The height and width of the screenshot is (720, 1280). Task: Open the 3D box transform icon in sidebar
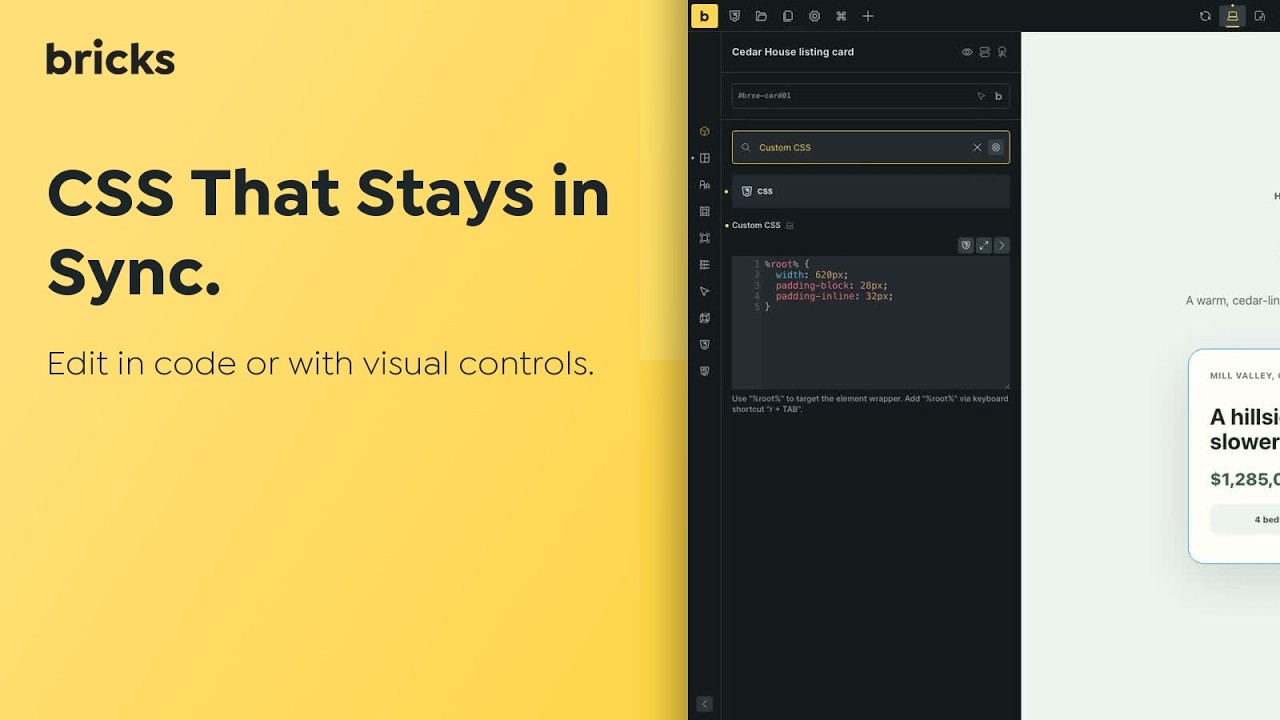[x=705, y=318]
